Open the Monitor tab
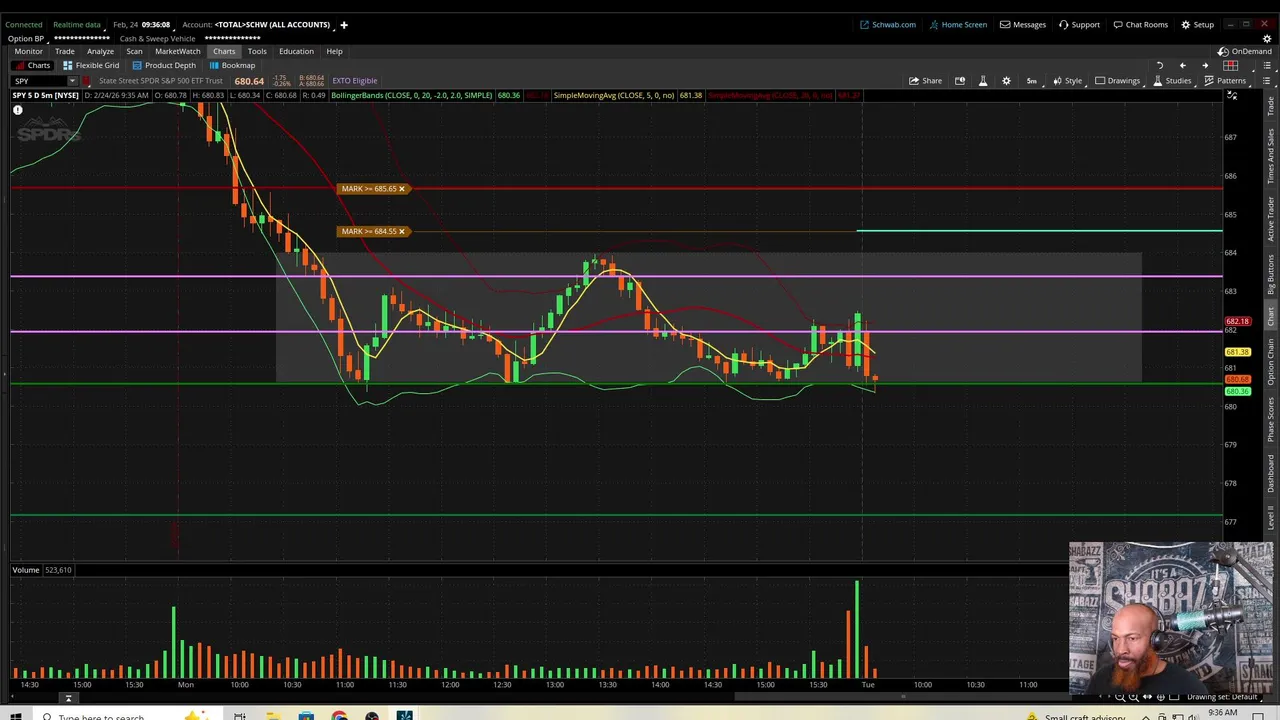This screenshot has height=720, width=1280. click(x=28, y=51)
